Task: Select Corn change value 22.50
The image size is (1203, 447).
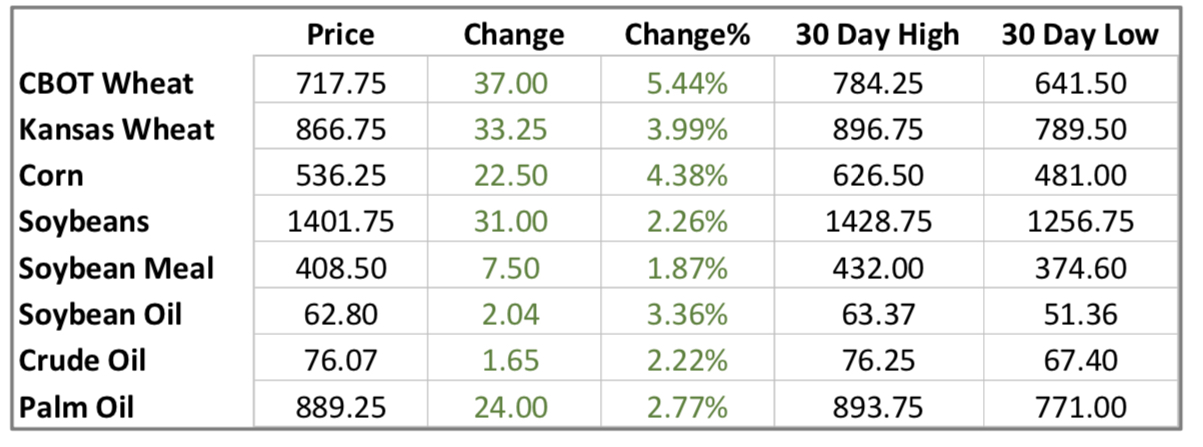Action: [513, 175]
